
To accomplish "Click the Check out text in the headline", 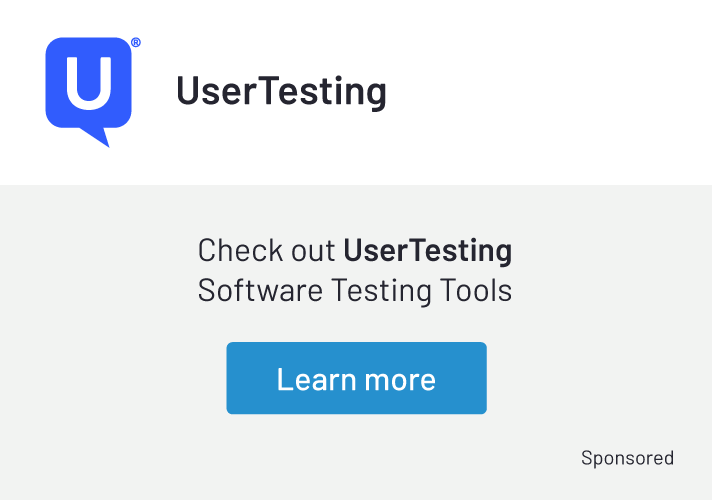I will 267,250.
